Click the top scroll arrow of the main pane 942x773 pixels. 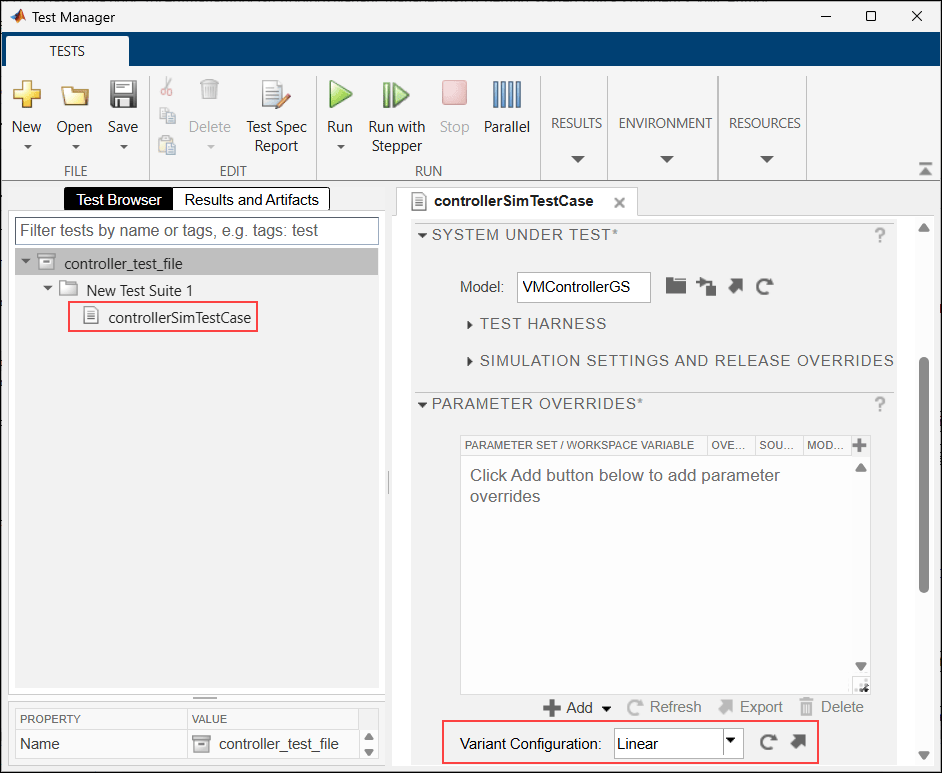point(924,228)
